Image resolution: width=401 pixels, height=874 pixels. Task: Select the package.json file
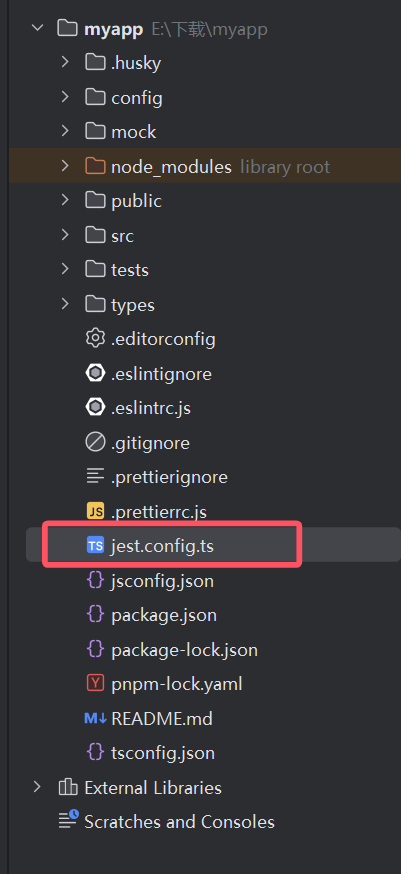[164, 615]
